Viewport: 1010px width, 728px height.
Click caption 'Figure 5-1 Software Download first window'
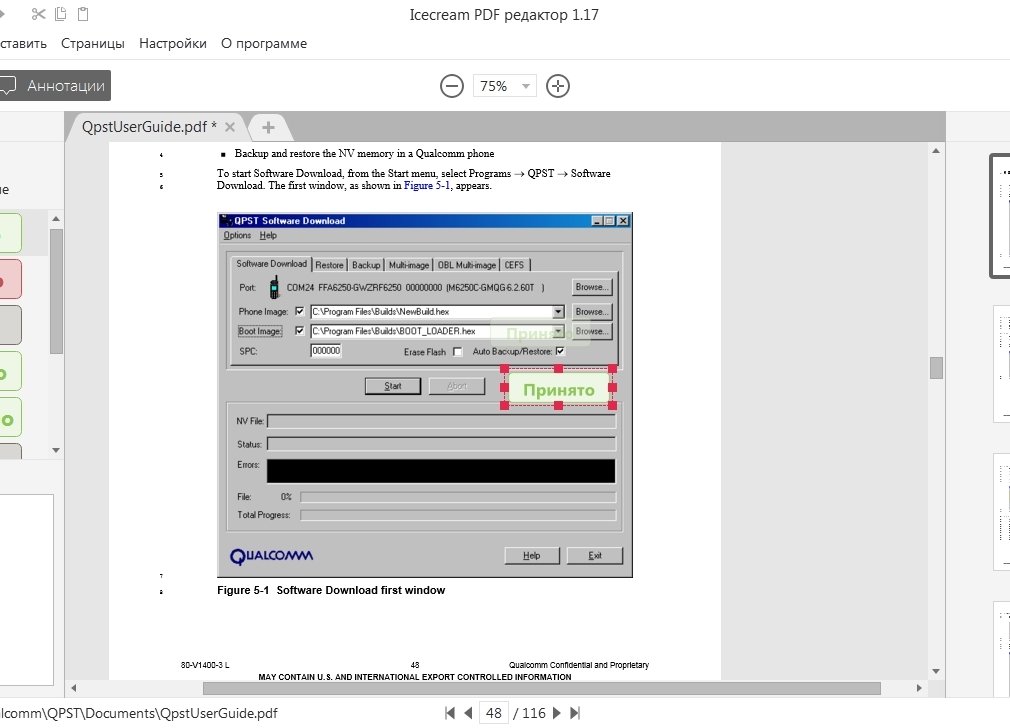point(331,590)
